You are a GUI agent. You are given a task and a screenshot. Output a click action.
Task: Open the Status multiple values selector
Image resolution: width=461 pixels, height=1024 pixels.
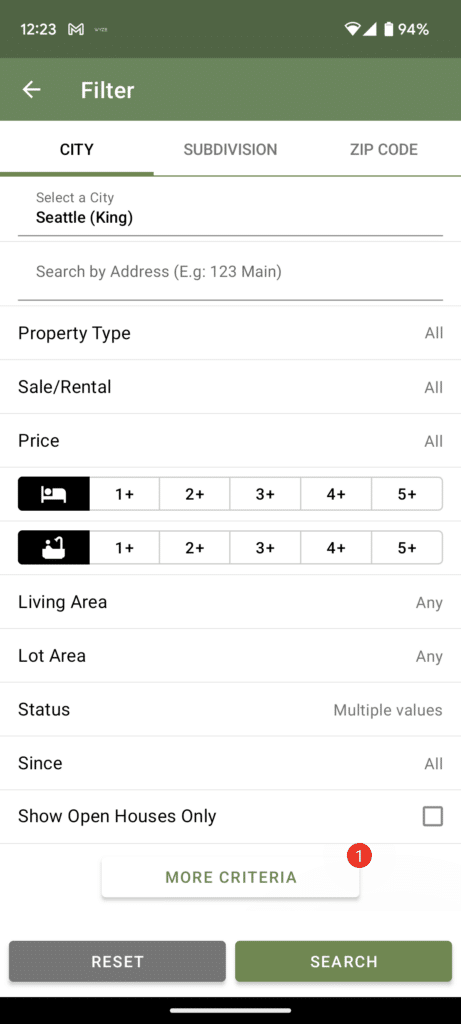pos(230,710)
